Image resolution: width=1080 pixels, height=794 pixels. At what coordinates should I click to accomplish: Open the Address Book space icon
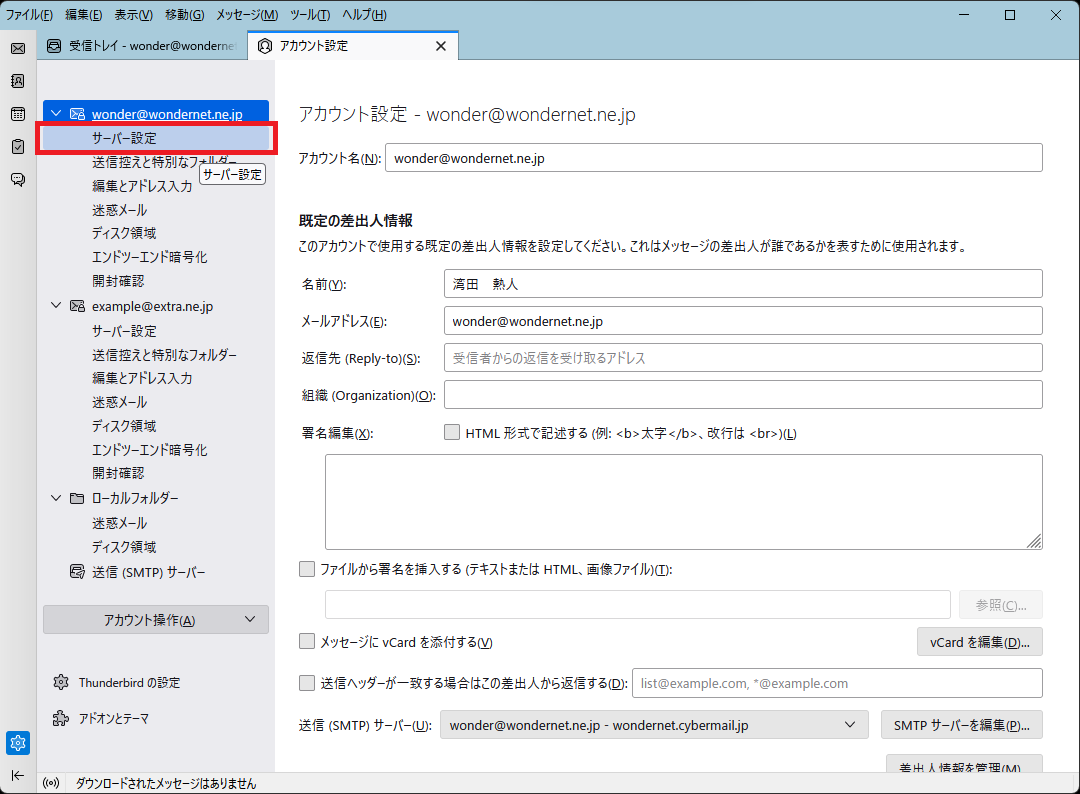pos(18,81)
